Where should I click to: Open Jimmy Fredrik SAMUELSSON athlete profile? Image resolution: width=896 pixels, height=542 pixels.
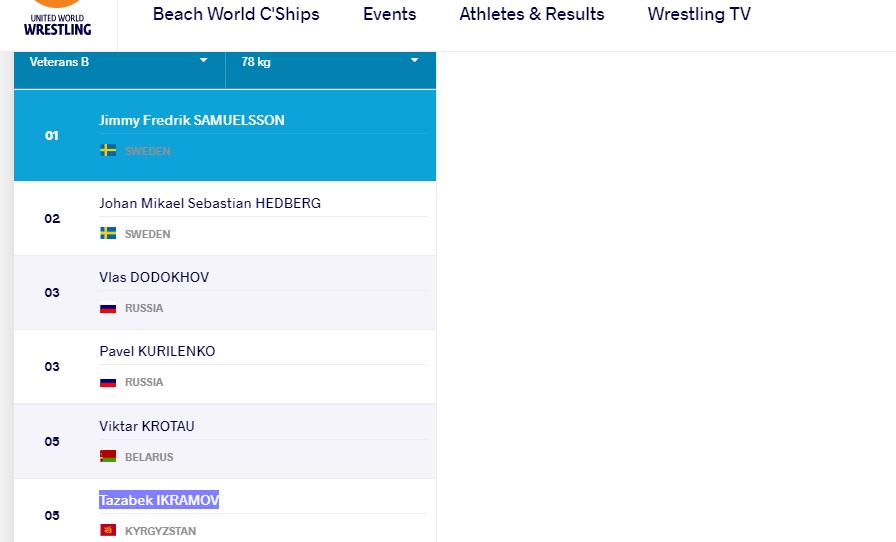[191, 120]
